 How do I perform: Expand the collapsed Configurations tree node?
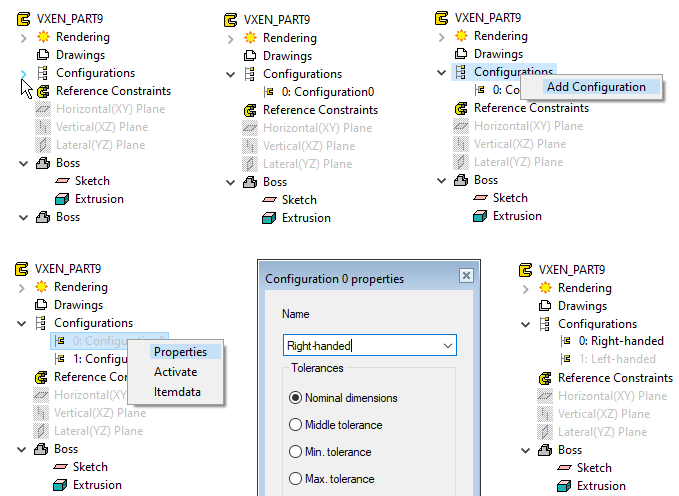(x=23, y=73)
